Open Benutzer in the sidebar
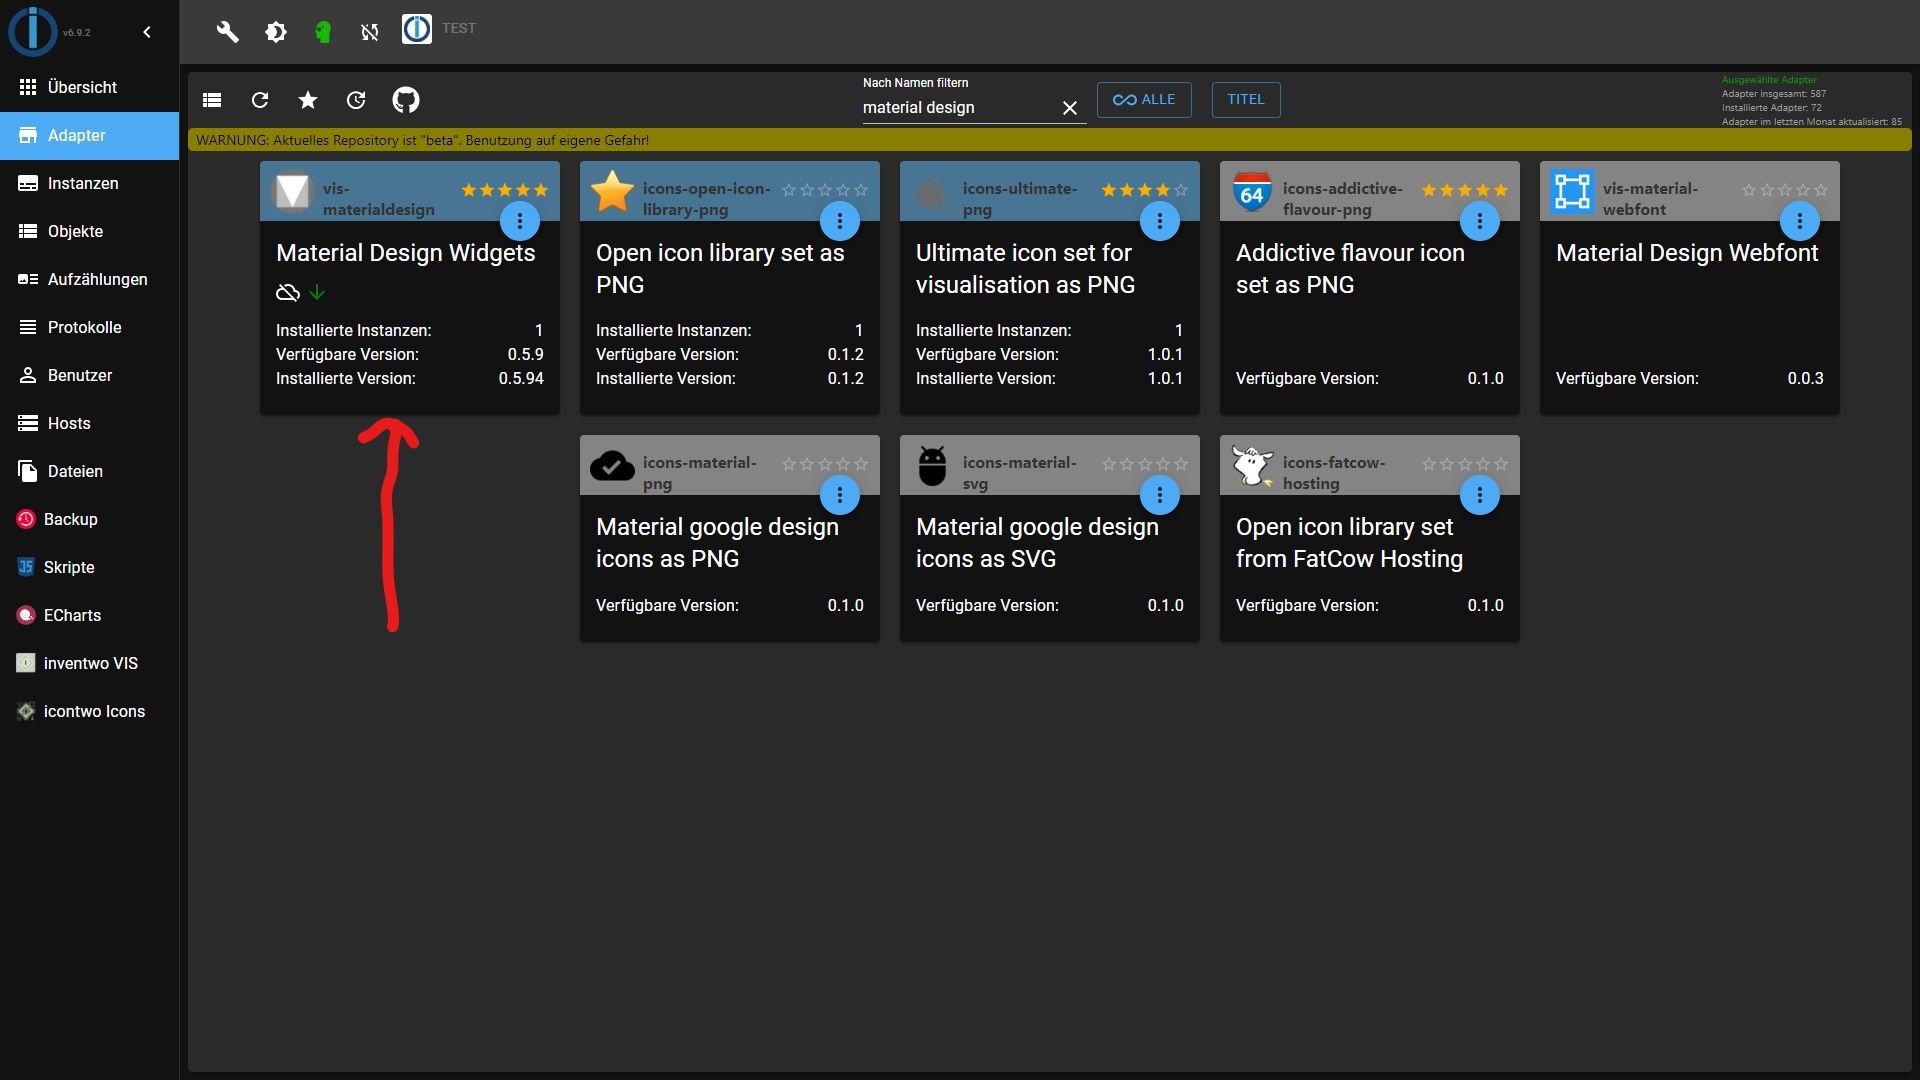This screenshot has height=1080, width=1920. [90, 376]
